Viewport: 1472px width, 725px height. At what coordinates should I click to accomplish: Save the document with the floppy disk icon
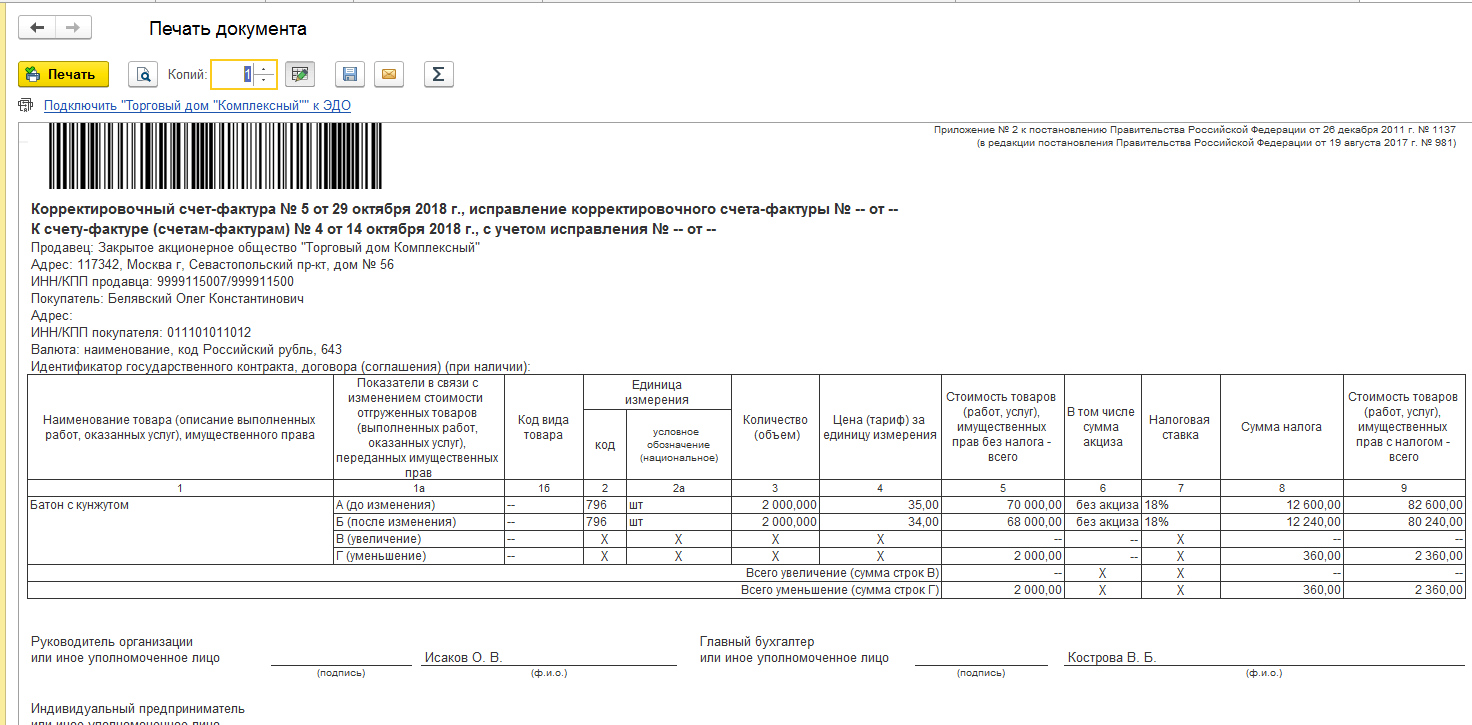(x=349, y=74)
